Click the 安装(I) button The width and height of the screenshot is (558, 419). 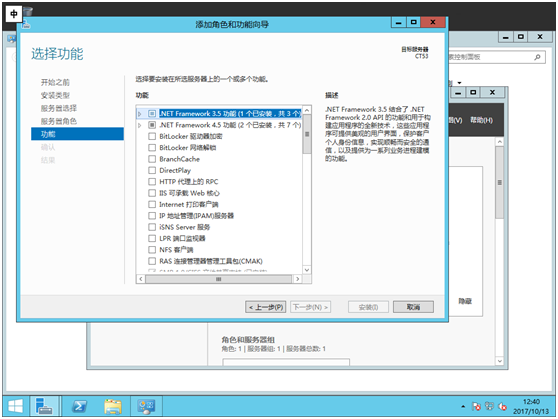click(x=368, y=307)
